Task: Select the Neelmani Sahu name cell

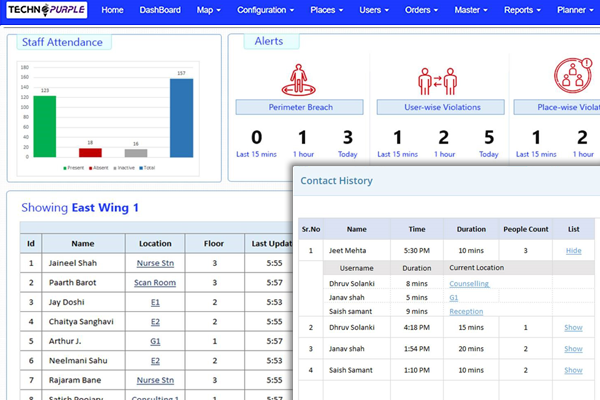Action: point(83,361)
